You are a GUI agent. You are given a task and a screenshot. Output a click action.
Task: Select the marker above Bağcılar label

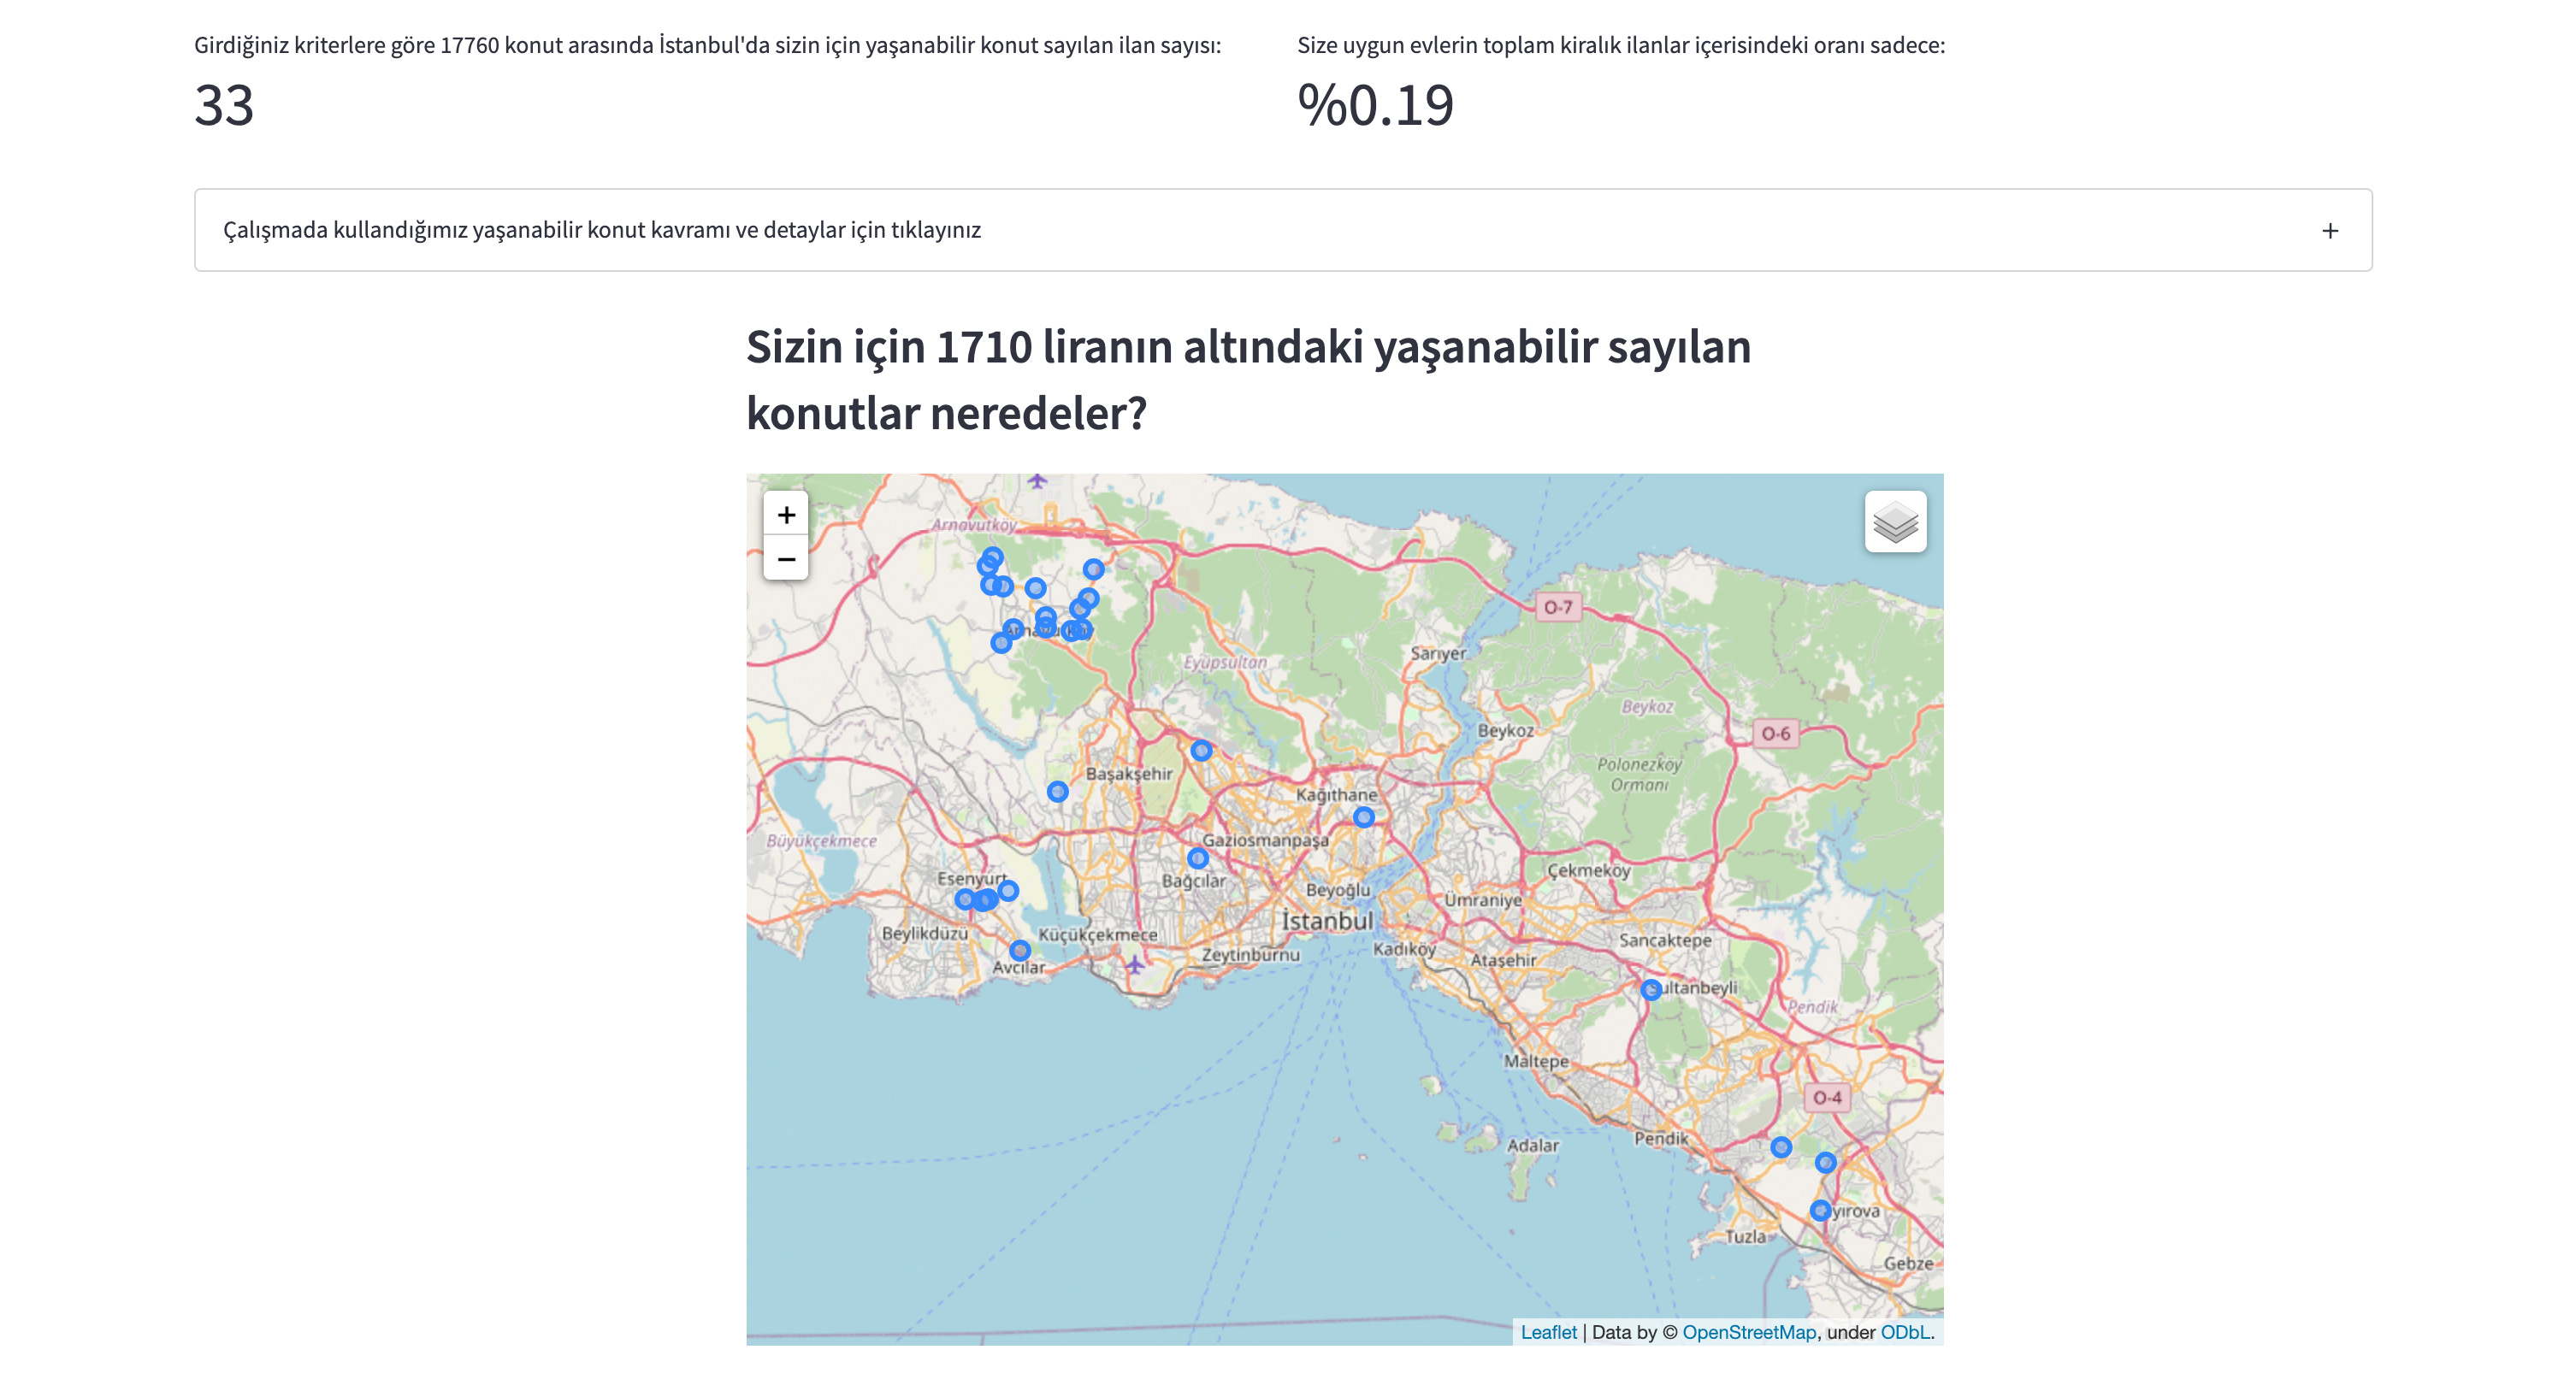point(1197,858)
